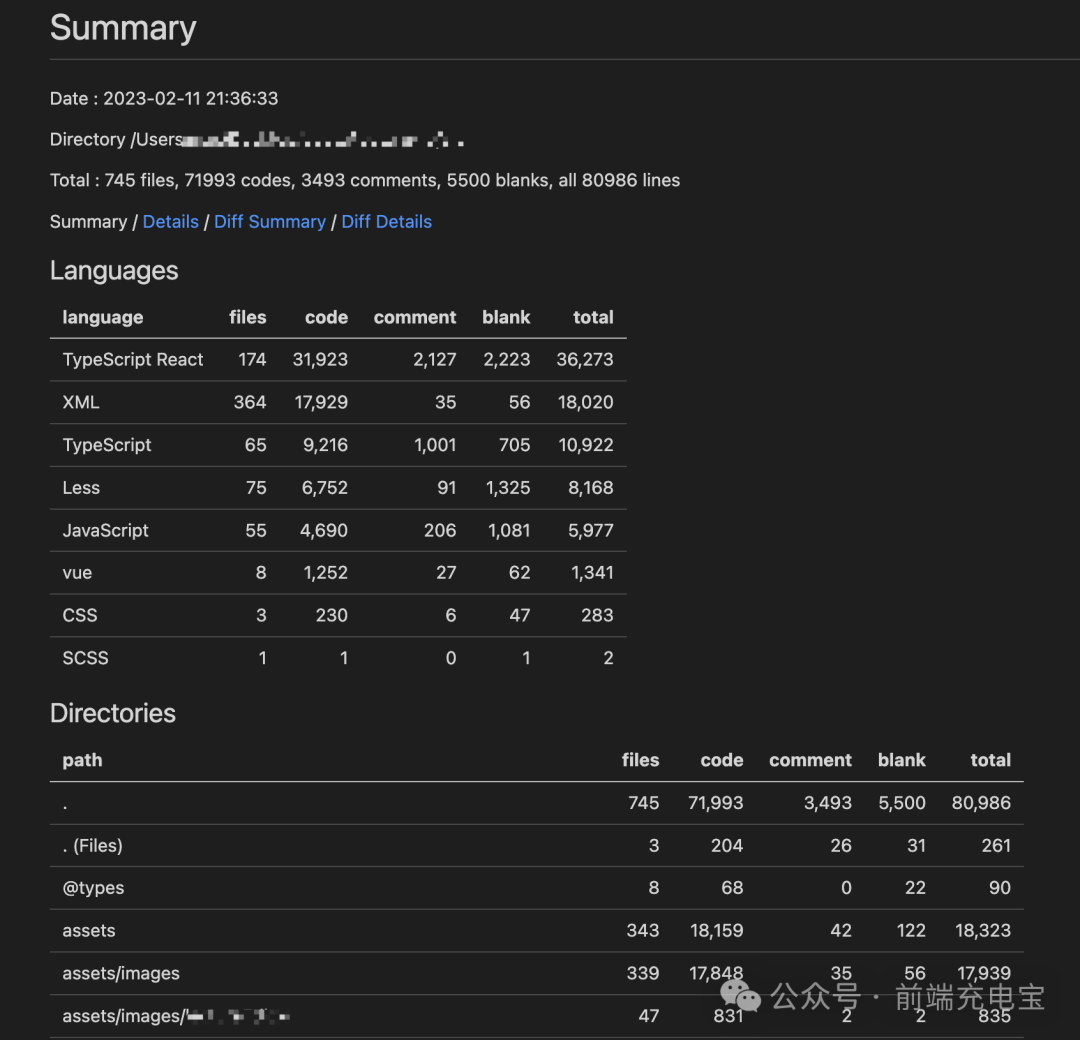This screenshot has height=1040, width=1080.
Task: Select the XML language name
Action: (x=81, y=402)
